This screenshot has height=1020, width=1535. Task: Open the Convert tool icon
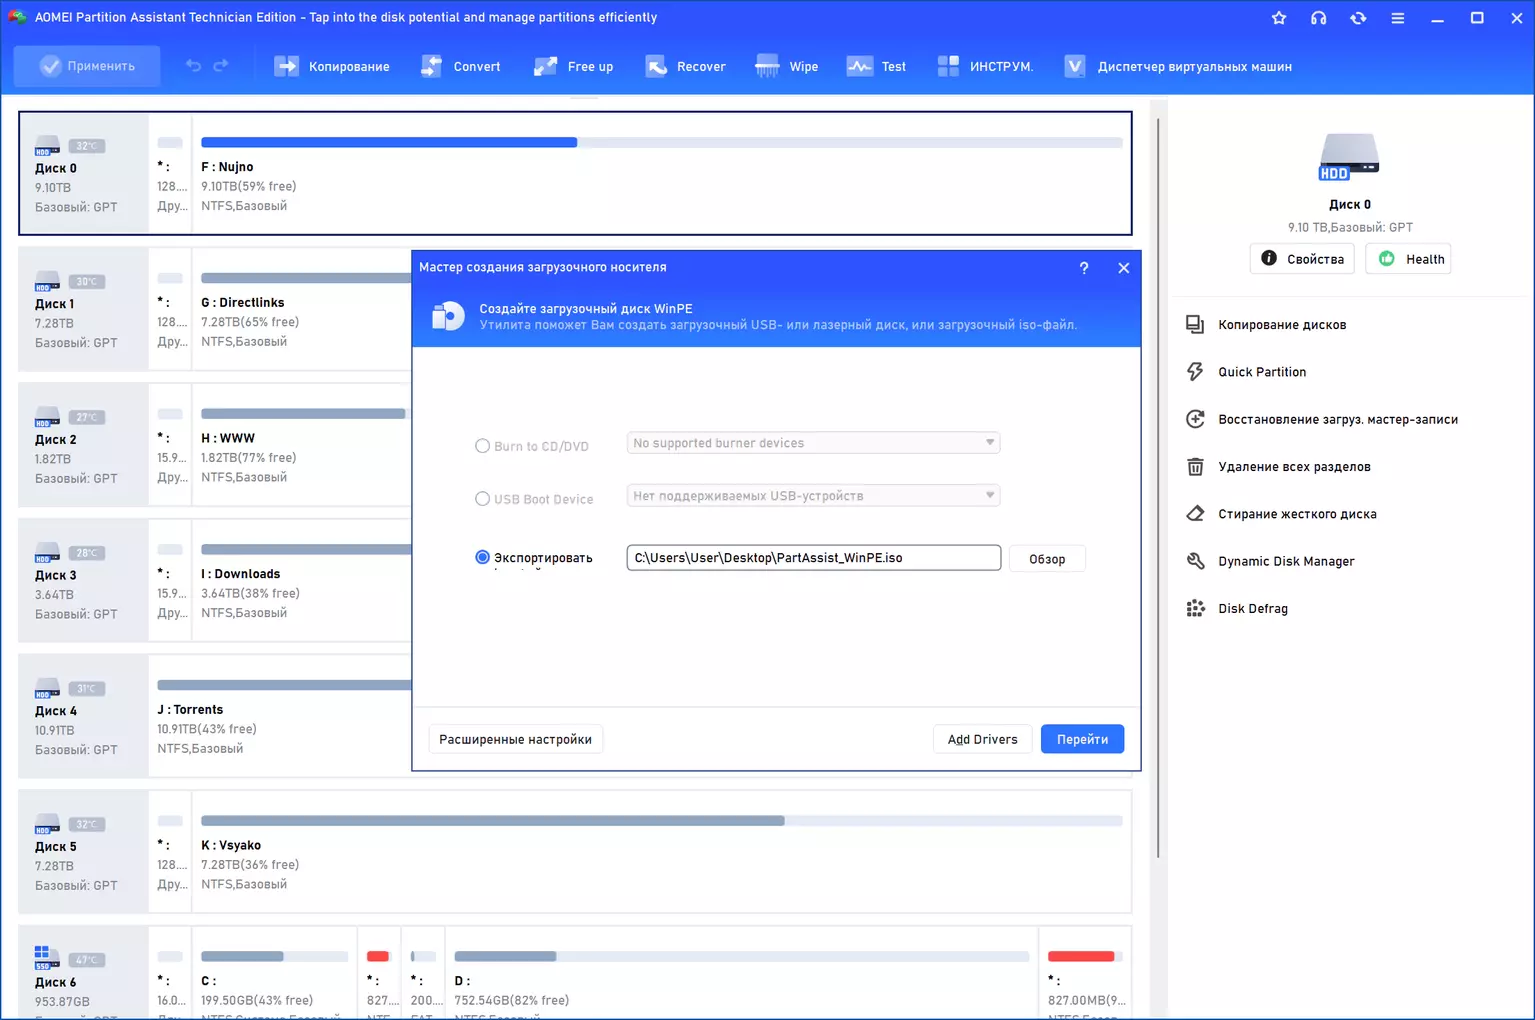[x=431, y=66]
